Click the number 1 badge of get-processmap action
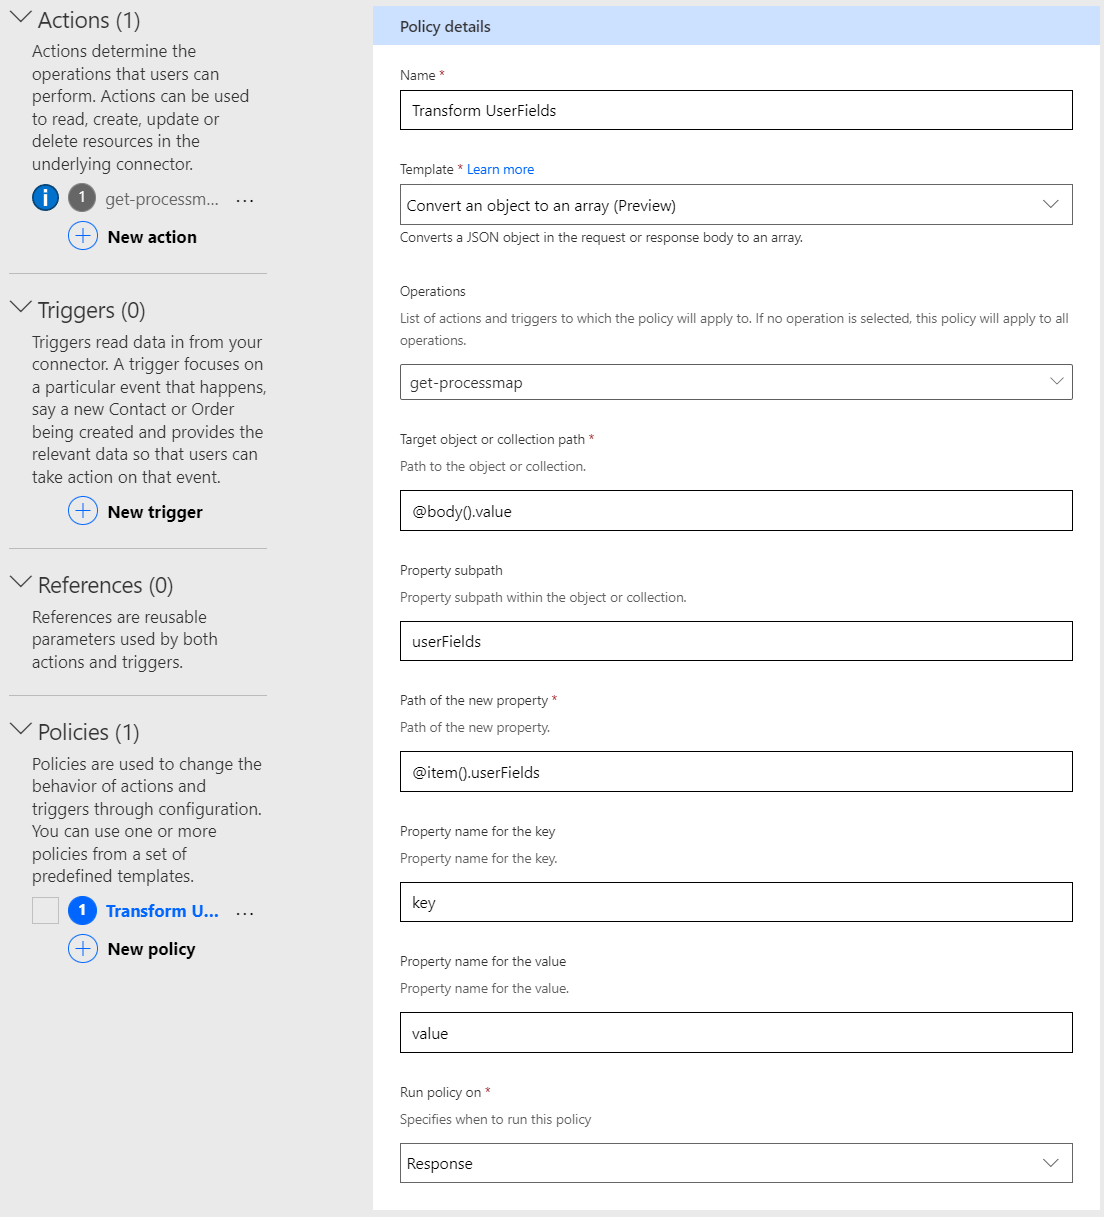The width and height of the screenshot is (1104, 1217). [82, 198]
